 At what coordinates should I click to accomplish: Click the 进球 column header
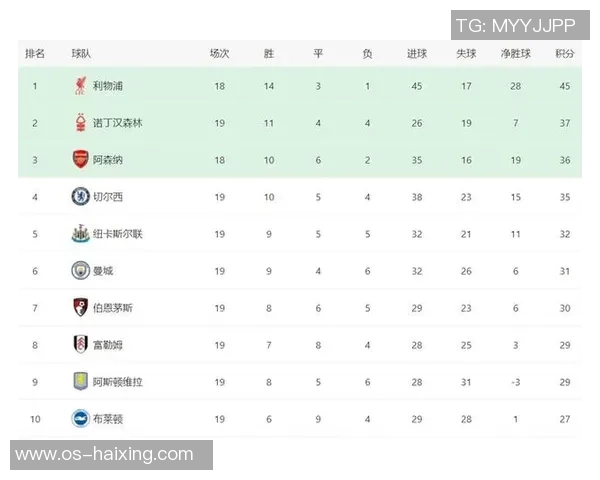(417, 54)
